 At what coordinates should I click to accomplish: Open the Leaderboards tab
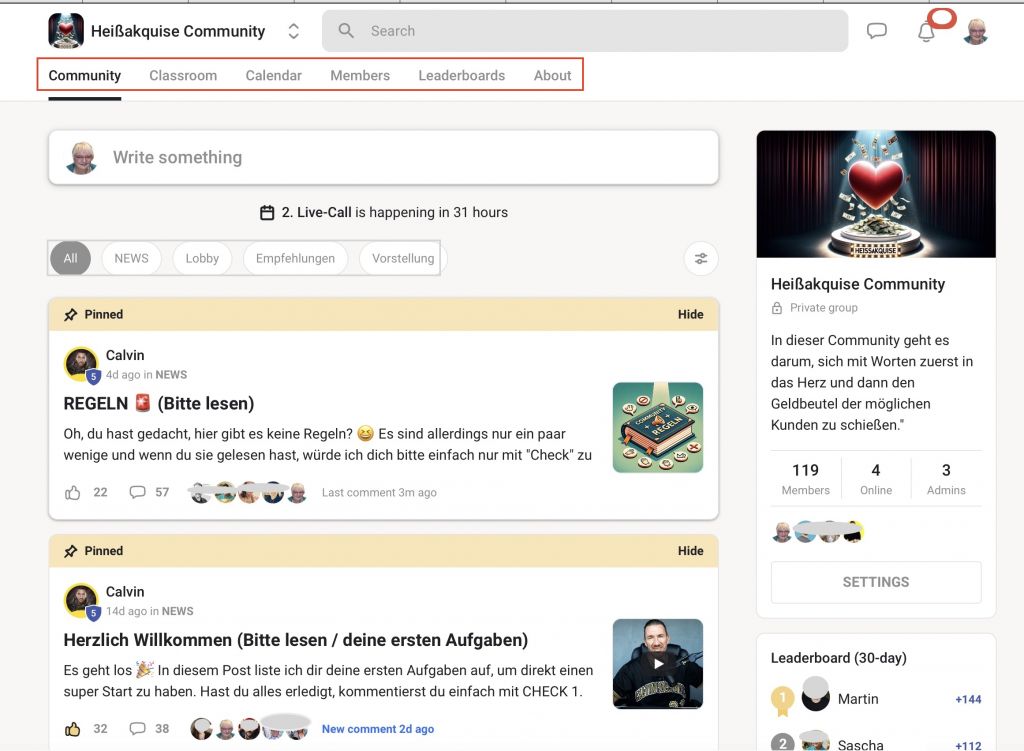461,75
